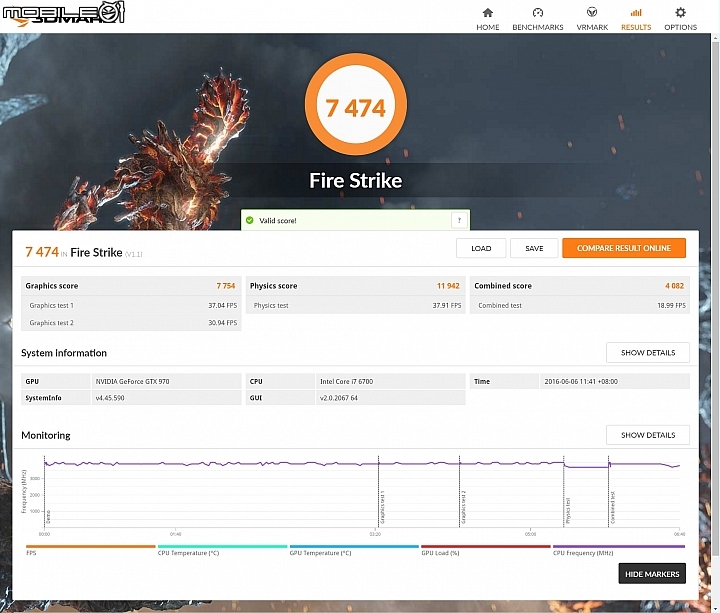This screenshot has width=720, height=613.
Task: Click the Graphics test 2 chart marker
Action: [463, 507]
